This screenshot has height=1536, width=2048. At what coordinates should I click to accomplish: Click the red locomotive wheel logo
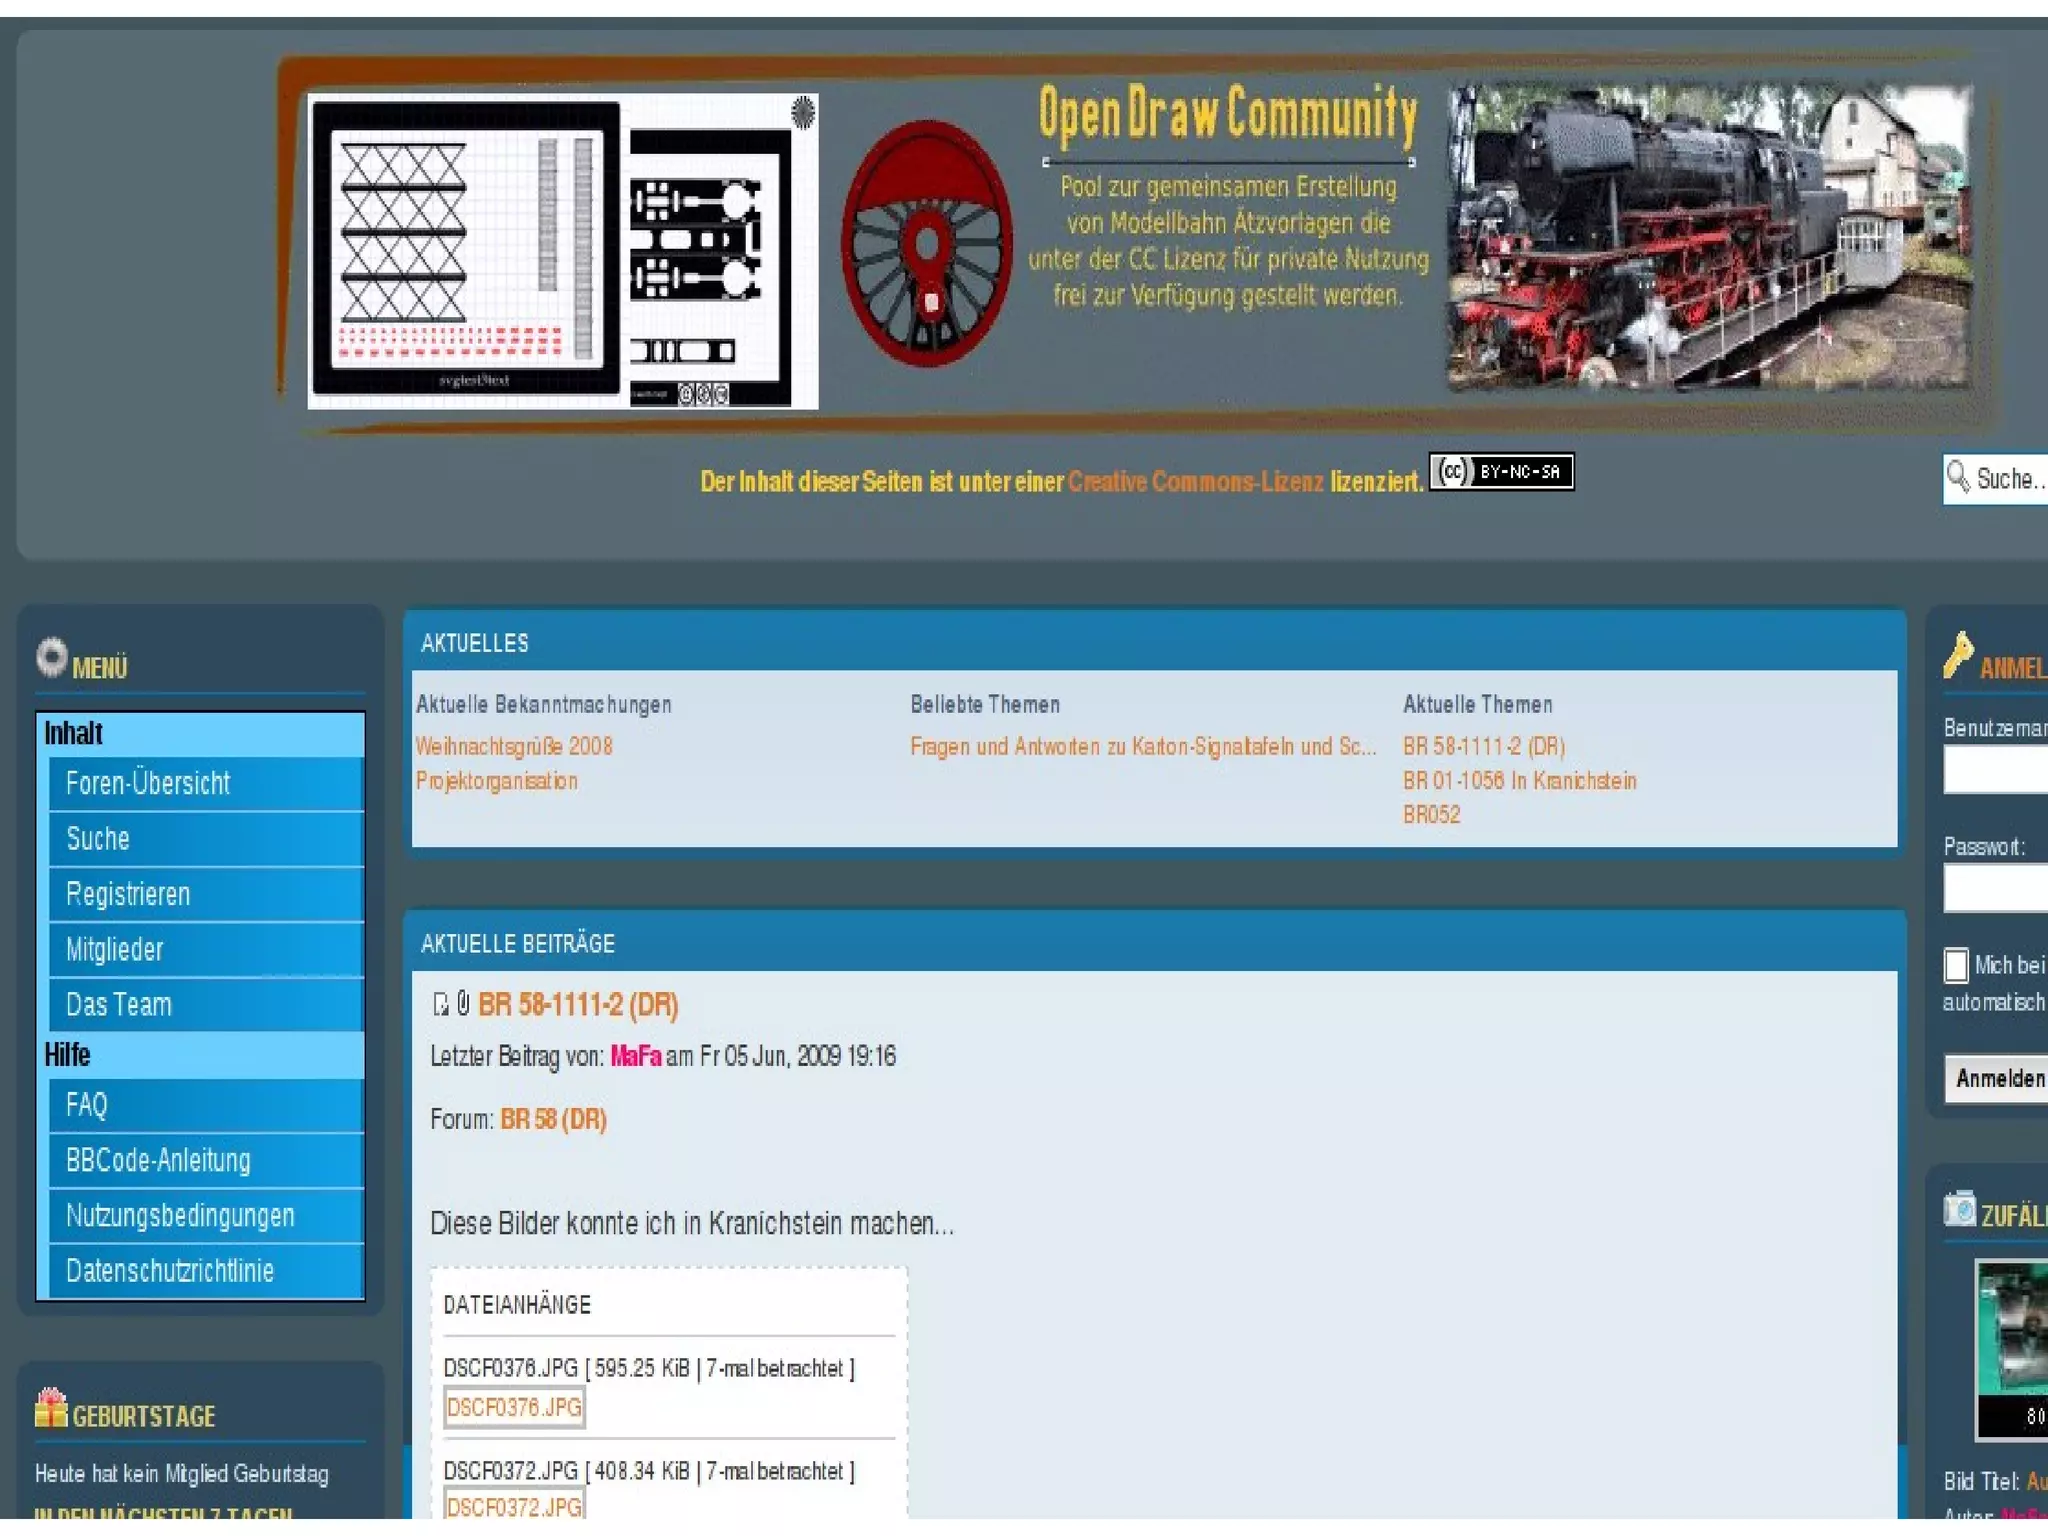coord(927,244)
